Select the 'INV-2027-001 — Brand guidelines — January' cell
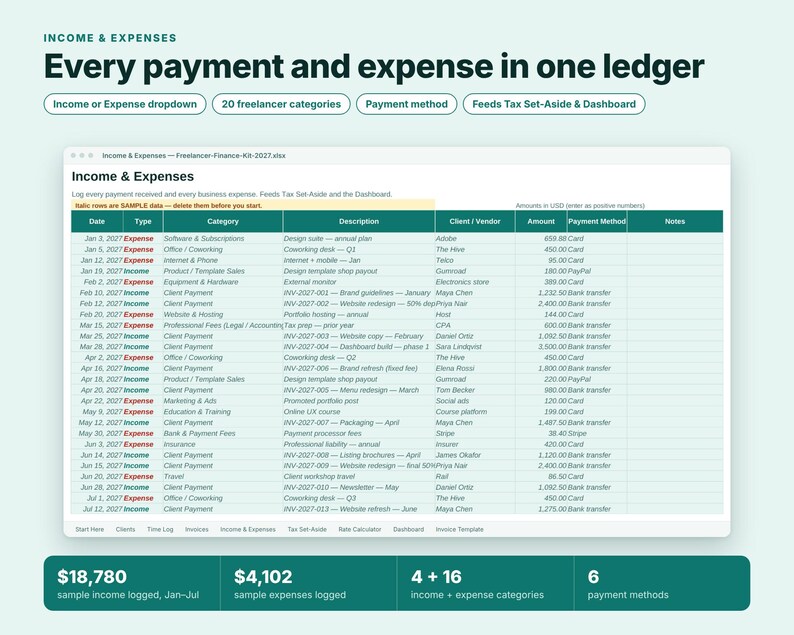794x635 pixels. tap(359, 293)
